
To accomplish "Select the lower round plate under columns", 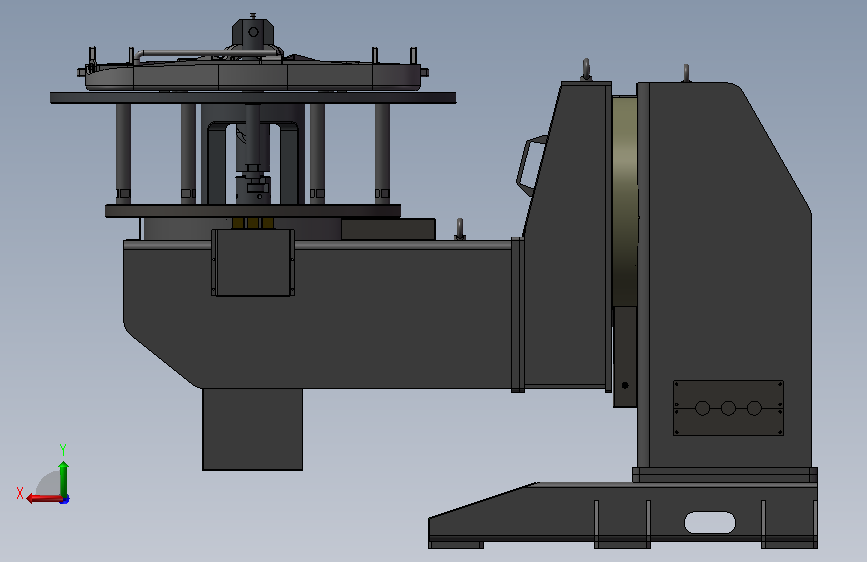I will (253, 211).
